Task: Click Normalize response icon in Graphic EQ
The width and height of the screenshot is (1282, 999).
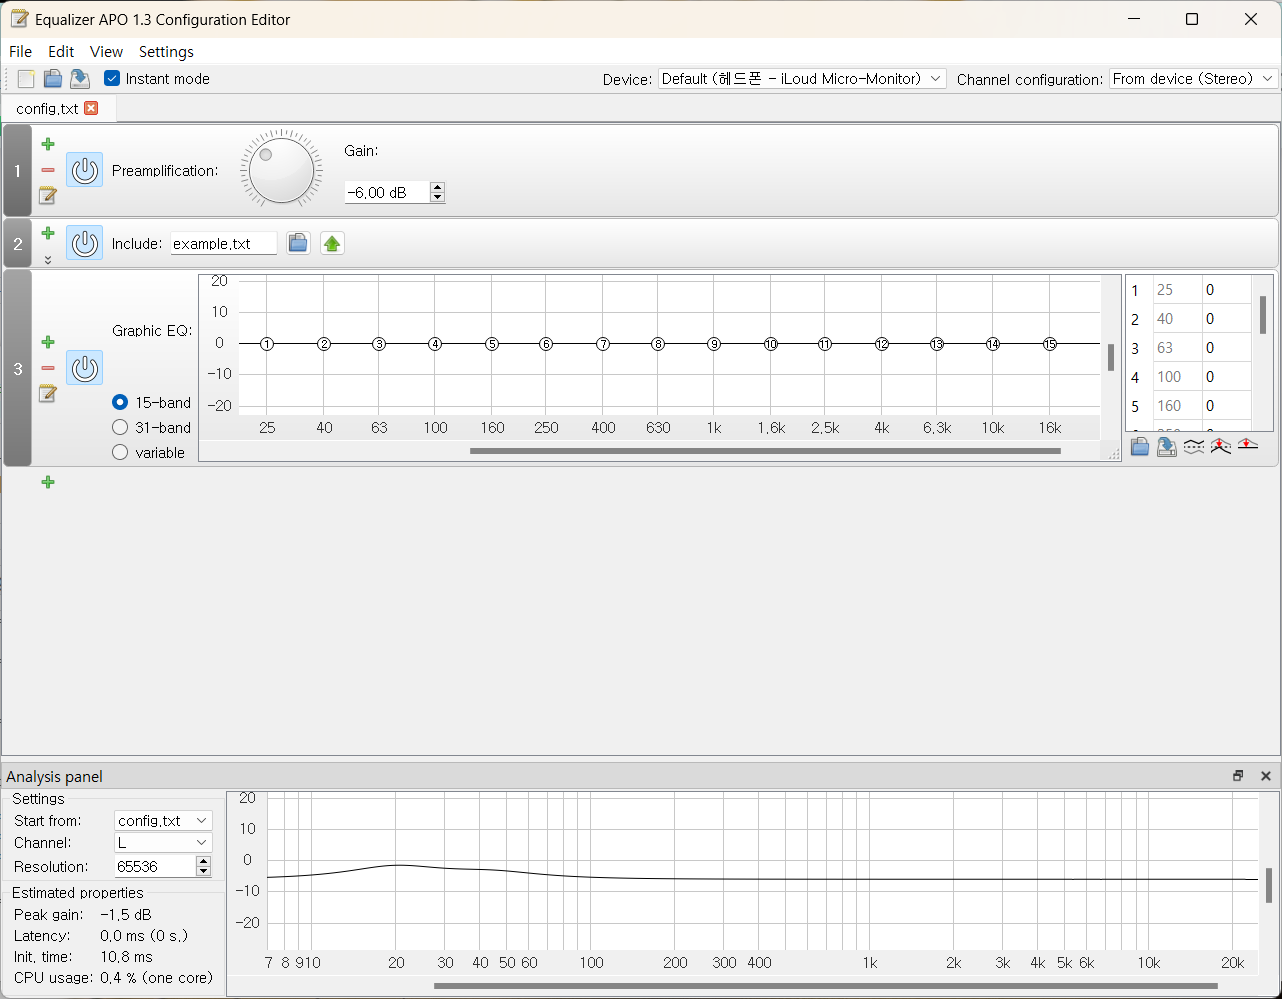Action: coord(1220,446)
